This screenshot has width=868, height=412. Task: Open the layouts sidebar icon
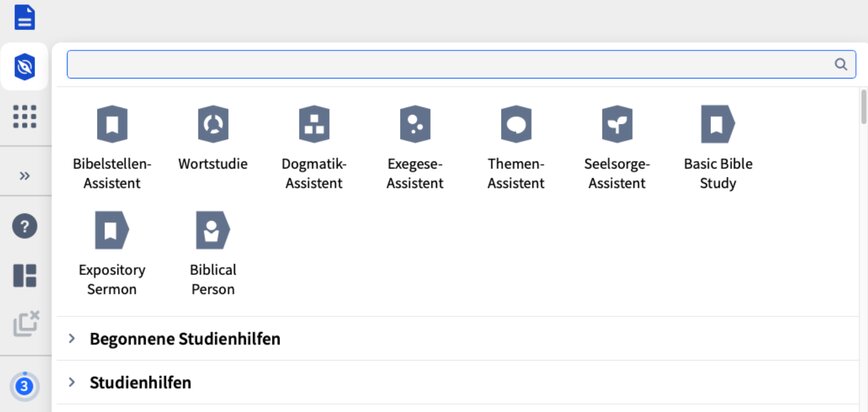coord(25,275)
